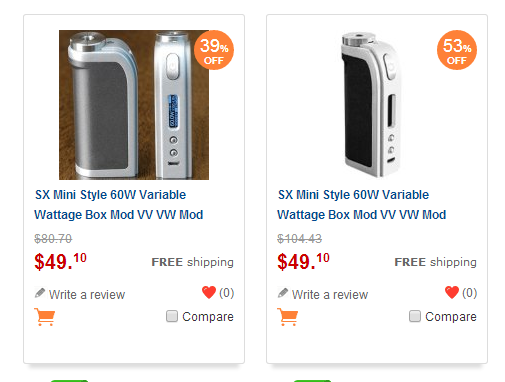Click the $49.10 price on the left card
The width and height of the screenshot is (505, 382).
coord(60,261)
